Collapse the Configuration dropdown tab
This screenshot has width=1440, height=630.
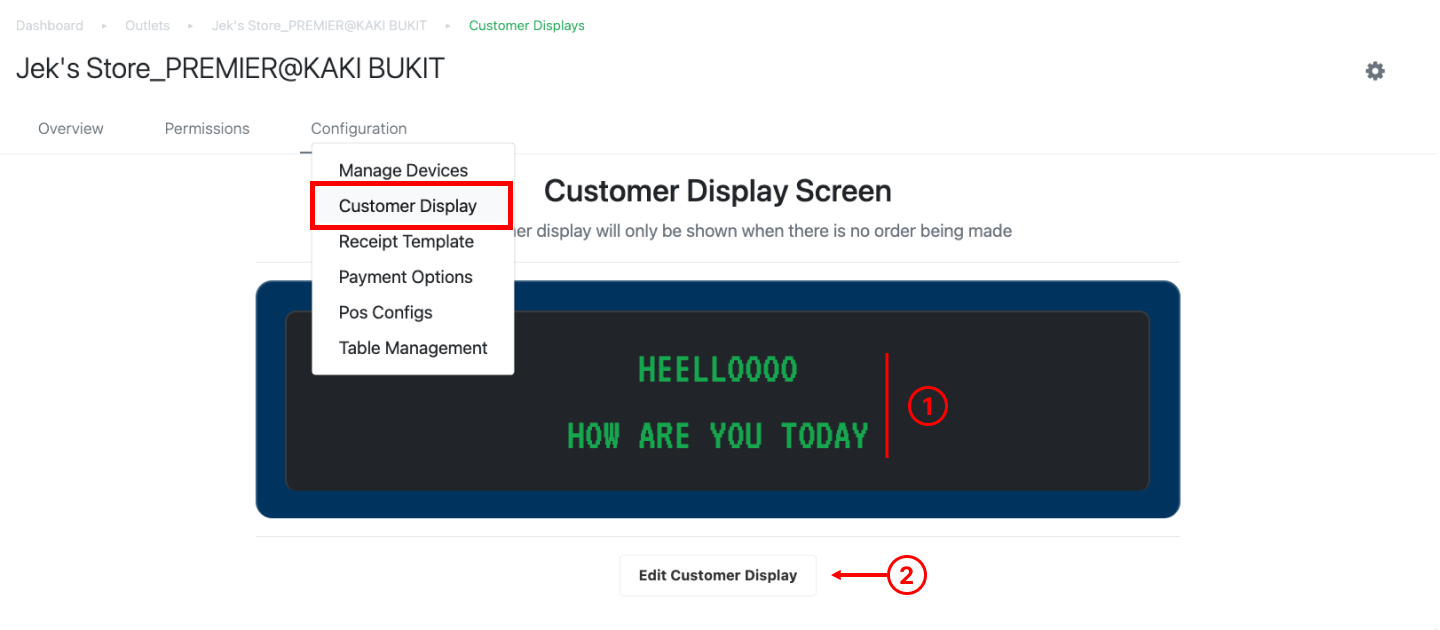tap(358, 128)
